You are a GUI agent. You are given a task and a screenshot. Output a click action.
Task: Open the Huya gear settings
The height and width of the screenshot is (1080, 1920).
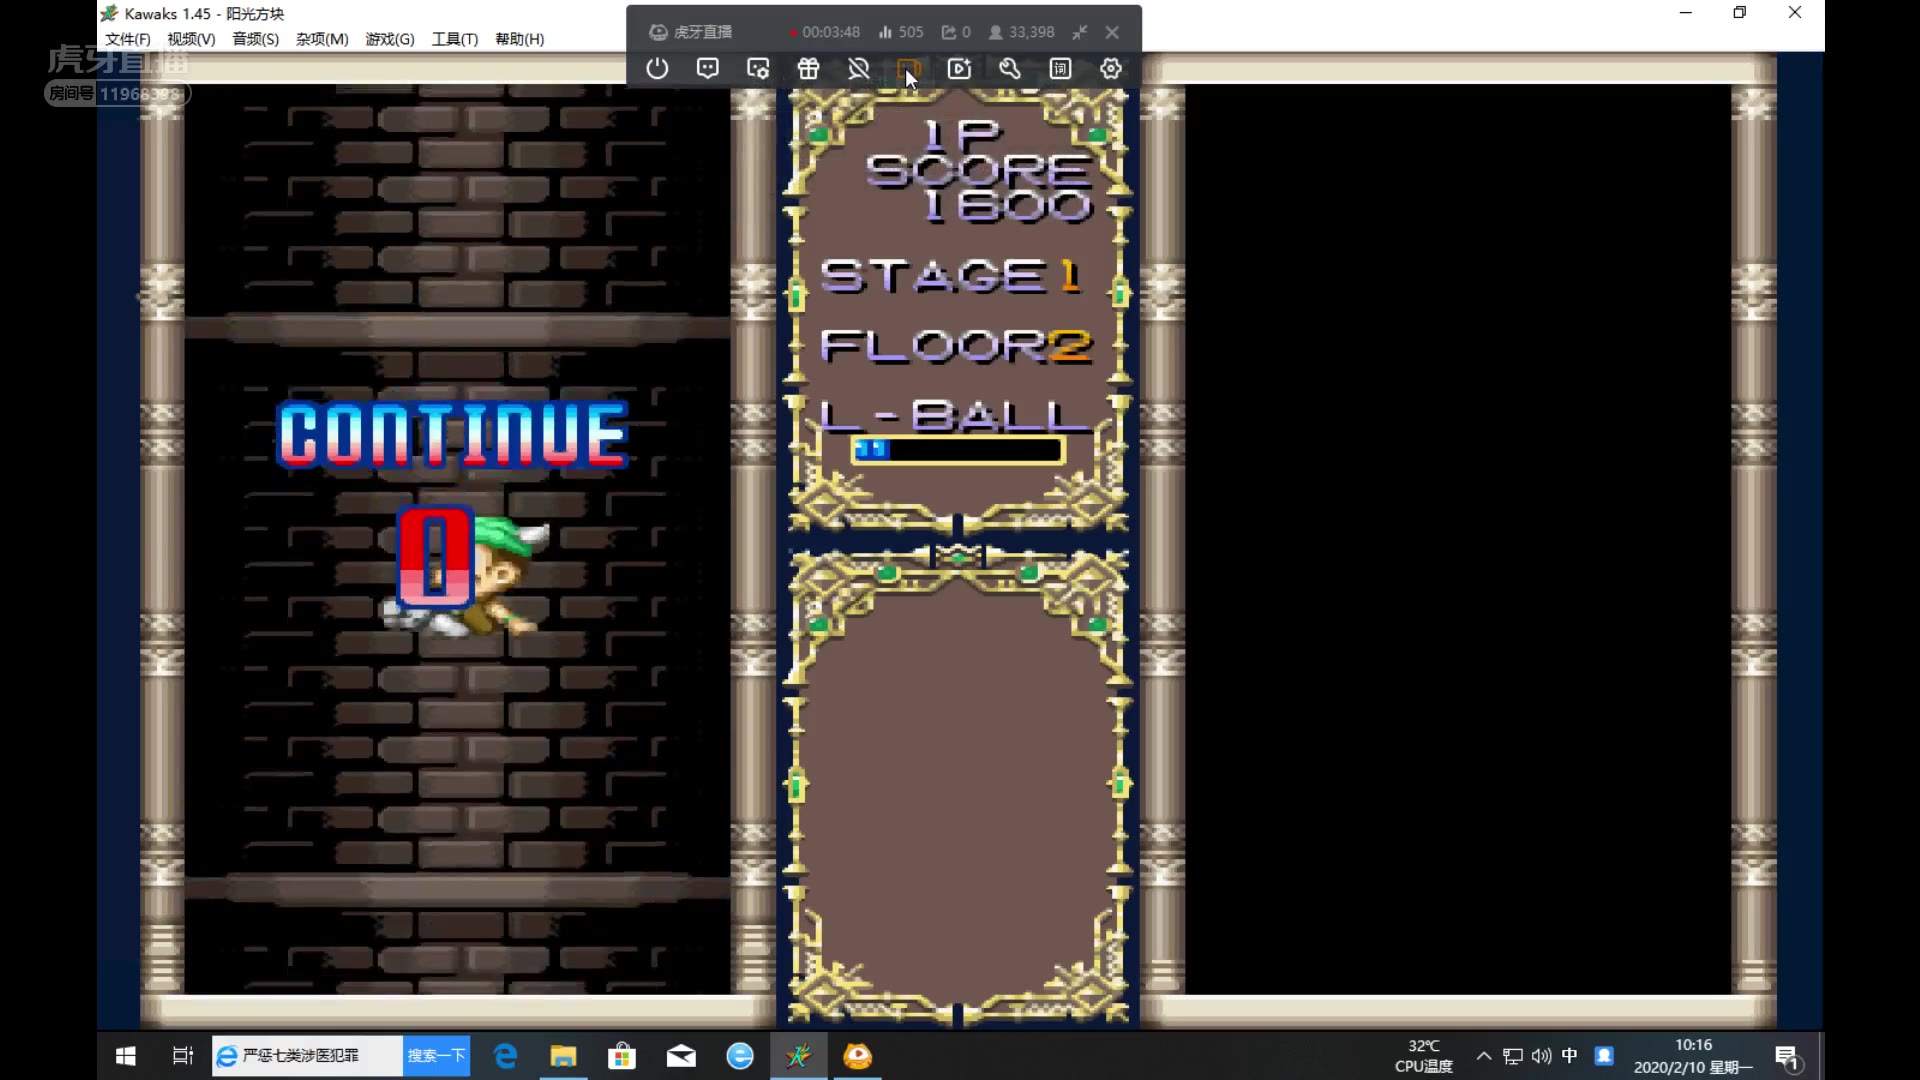point(1111,69)
